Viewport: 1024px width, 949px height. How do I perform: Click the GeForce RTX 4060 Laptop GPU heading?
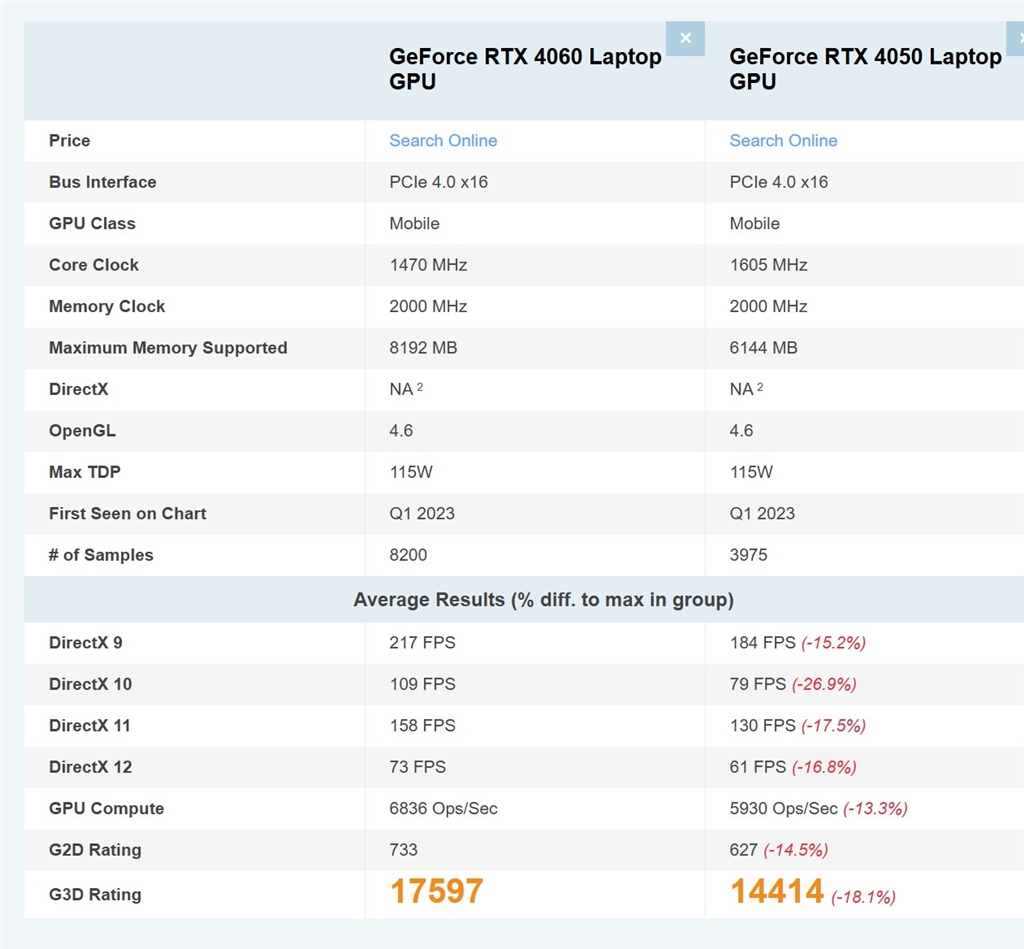point(525,69)
